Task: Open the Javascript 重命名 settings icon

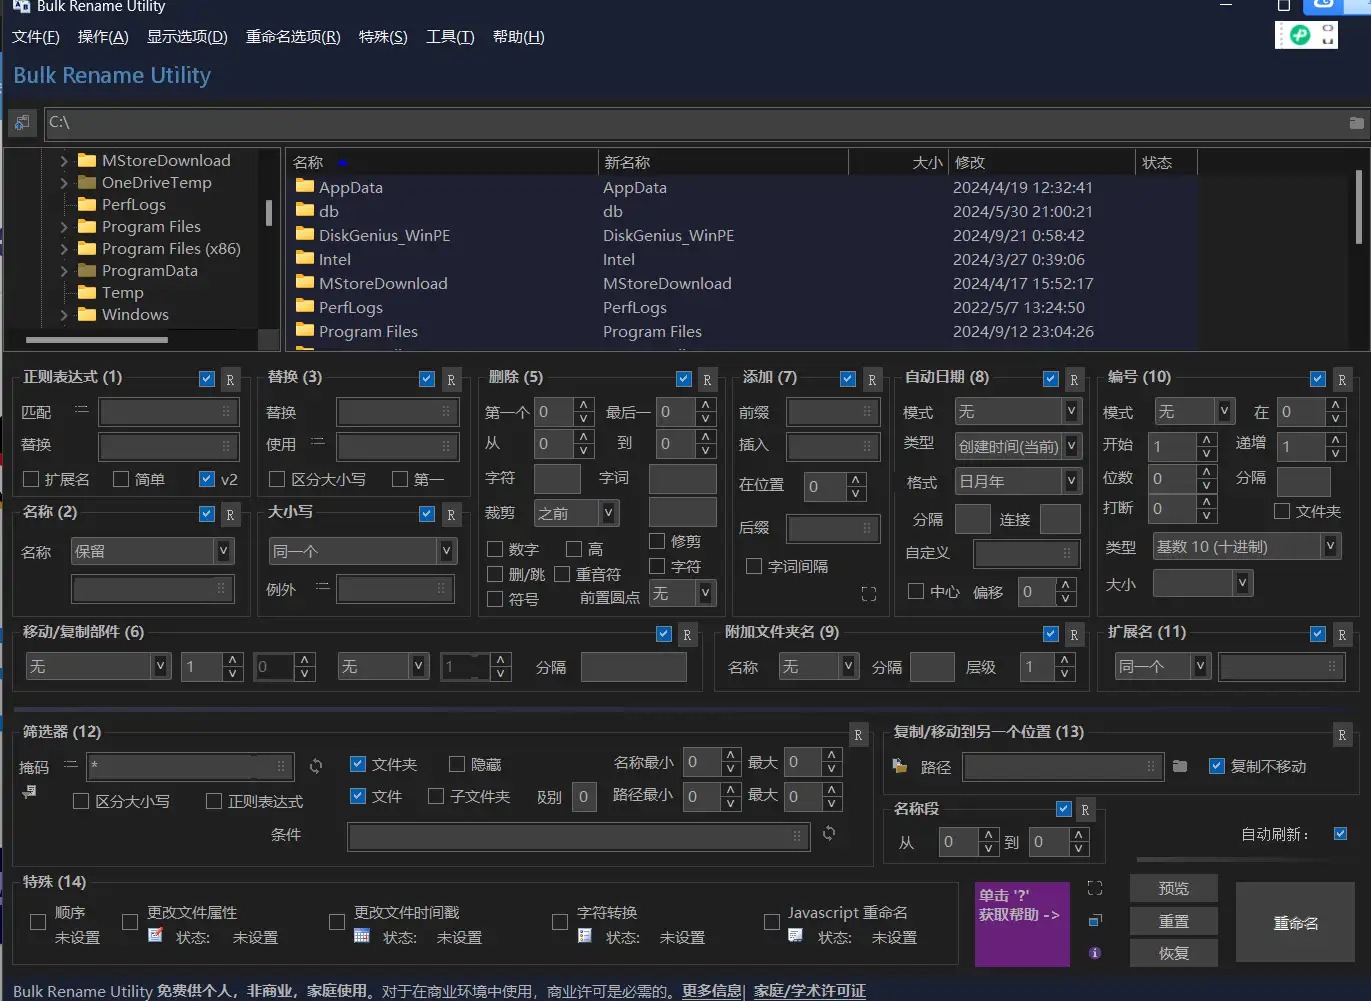Action: [x=795, y=936]
